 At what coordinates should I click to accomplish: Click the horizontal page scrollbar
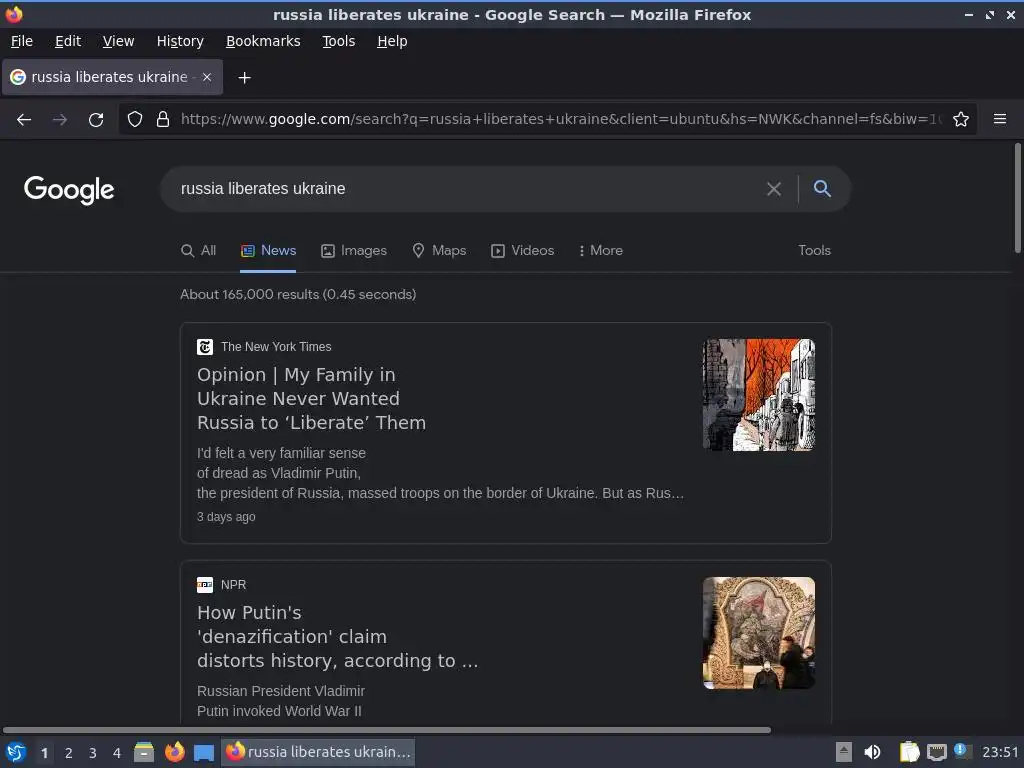point(387,730)
